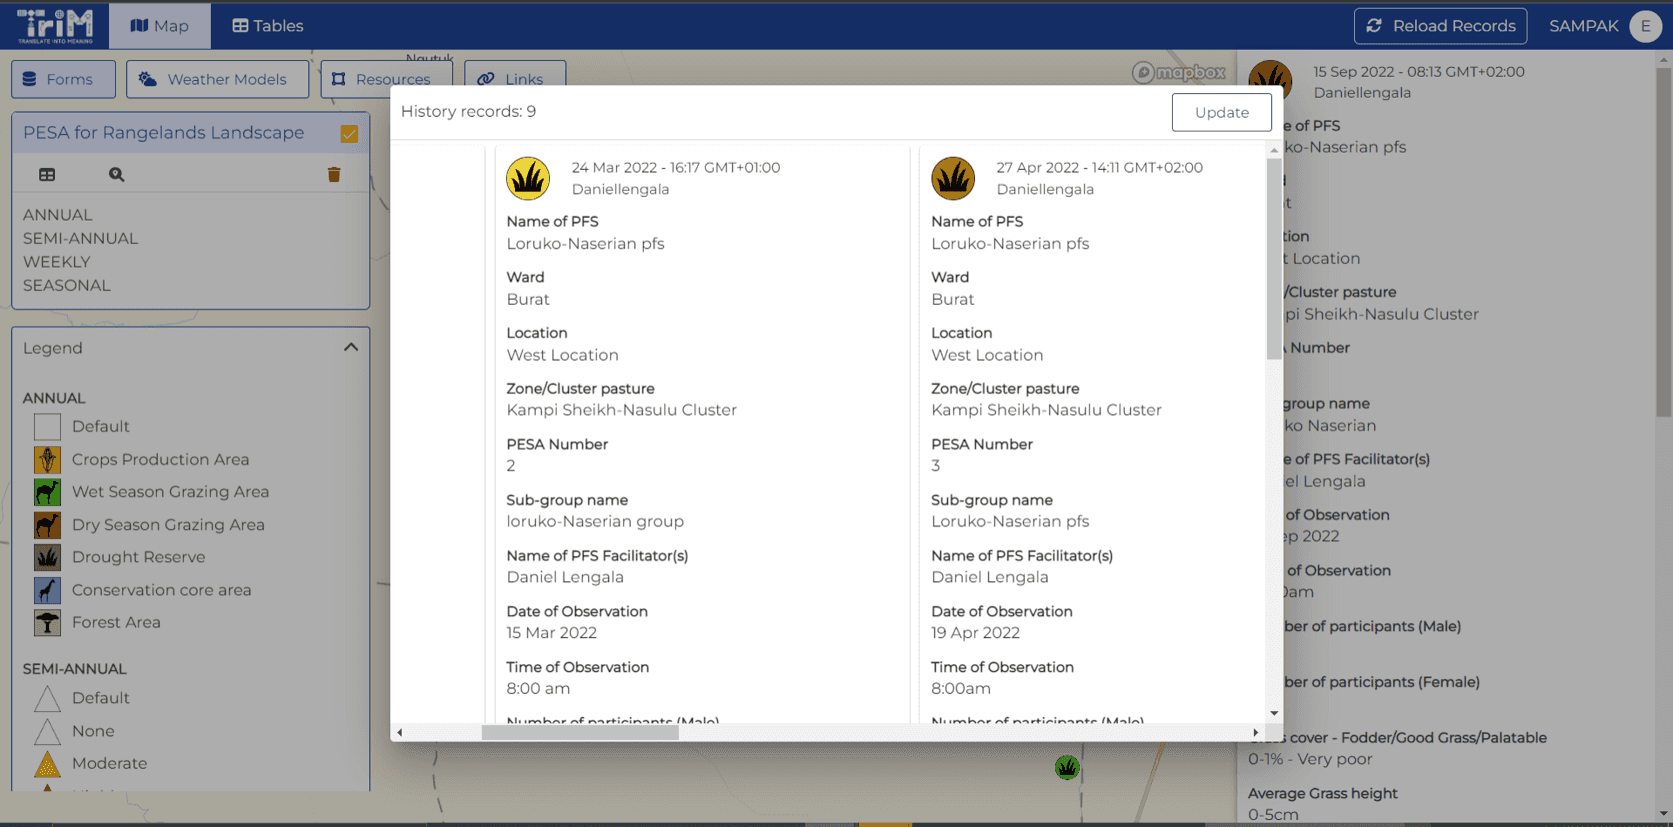1673x827 pixels.
Task: Uncheck the PESA for Rangelands Landscape checkbox
Action: (x=349, y=134)
